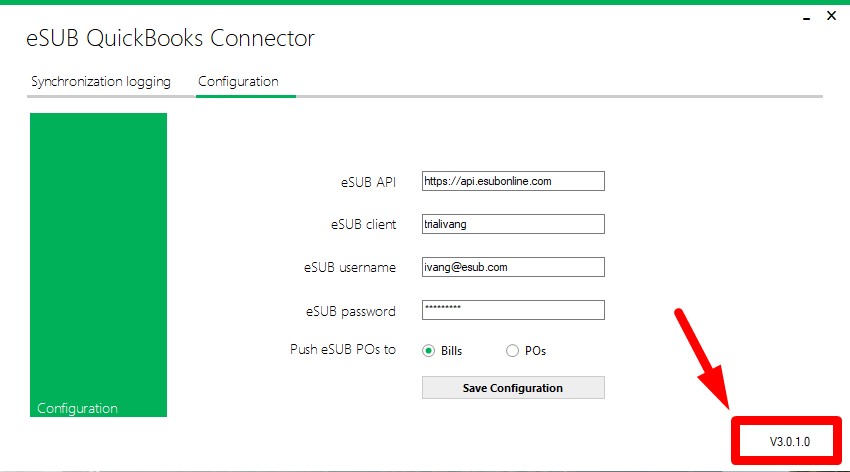Click the eSUB API URL field
Viewport: 850px width, 472px height.
tap(513, 181)
